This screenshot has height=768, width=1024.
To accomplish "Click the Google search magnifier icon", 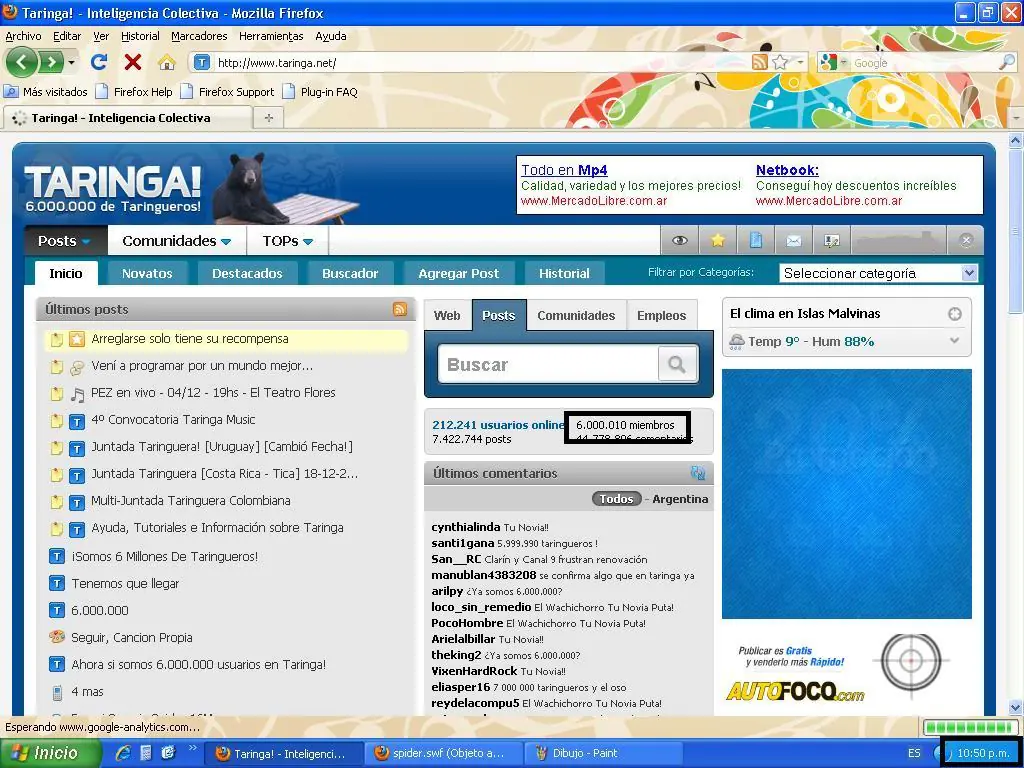I will [x=1007, y=63].
